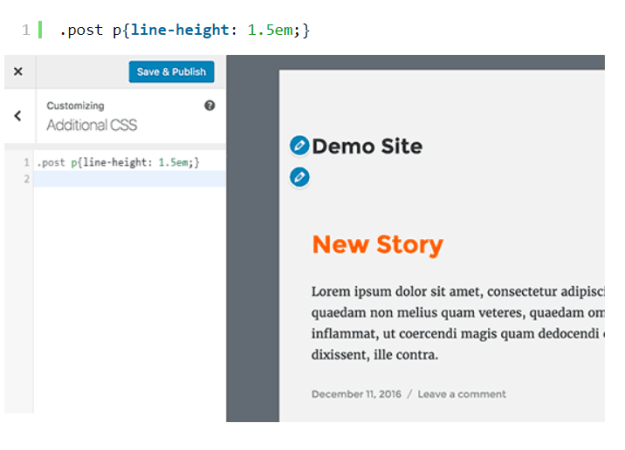Screen dimensions: 625x450
Task: Click line 1 of the CSS editor
Action: click(130, 163)
